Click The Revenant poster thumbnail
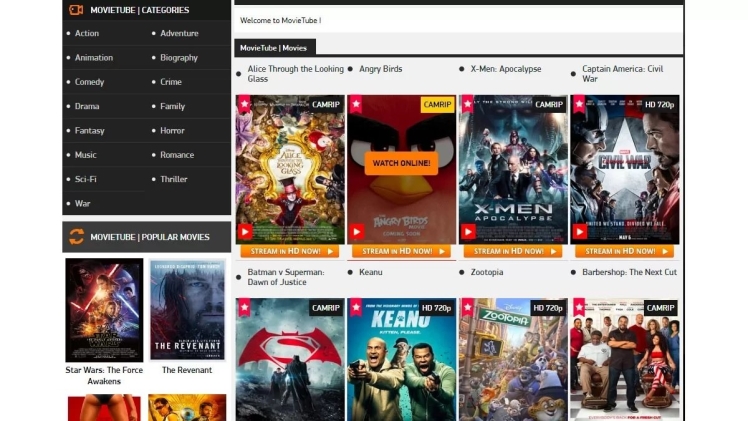The image size is (748, 421). click(187, 310)
